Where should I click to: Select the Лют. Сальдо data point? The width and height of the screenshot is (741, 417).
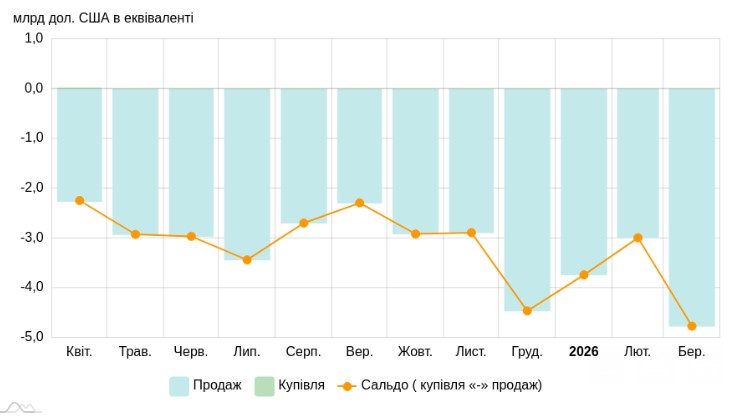click(x=637, y=238)
